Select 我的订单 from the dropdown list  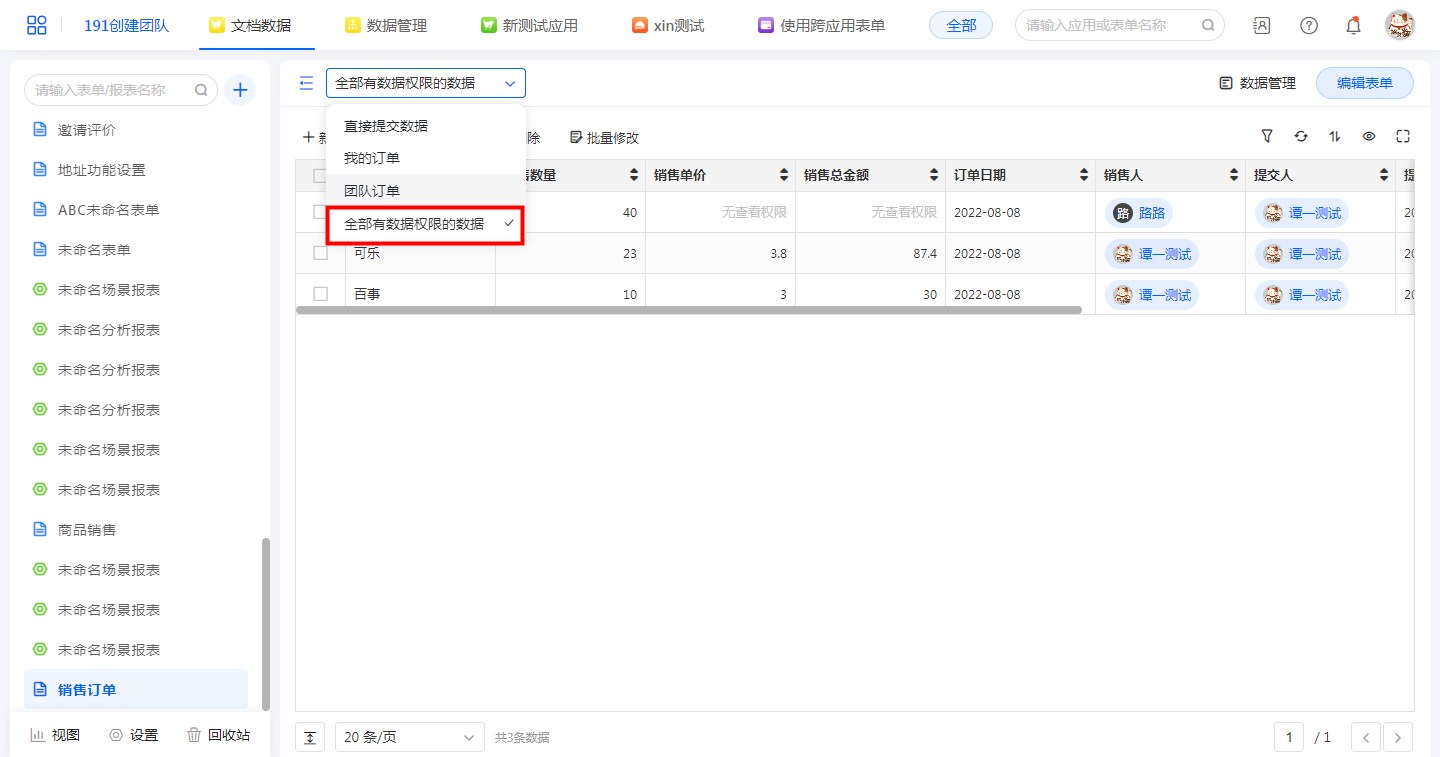372,158
